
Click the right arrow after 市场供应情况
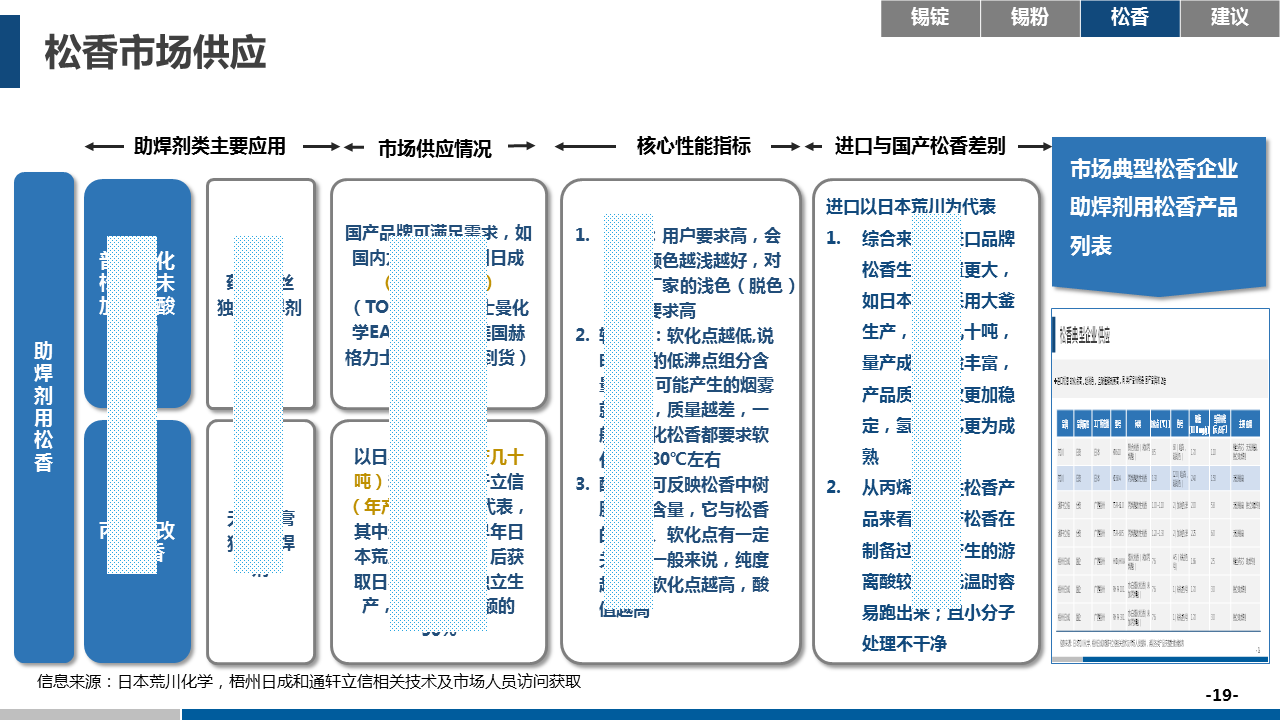tap(521, 146)
